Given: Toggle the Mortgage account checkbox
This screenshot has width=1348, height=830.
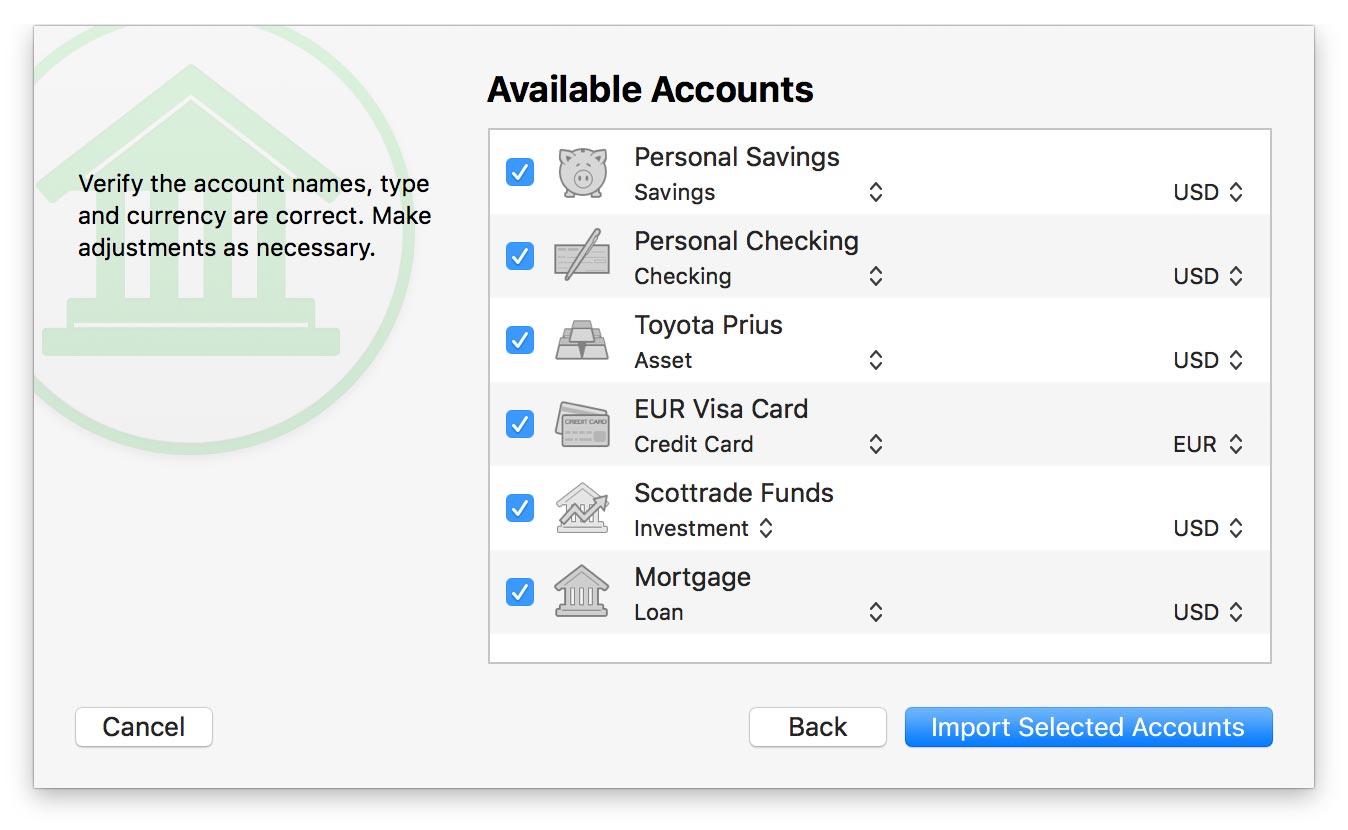Looking at the screenshot, I should coord(520,592).
